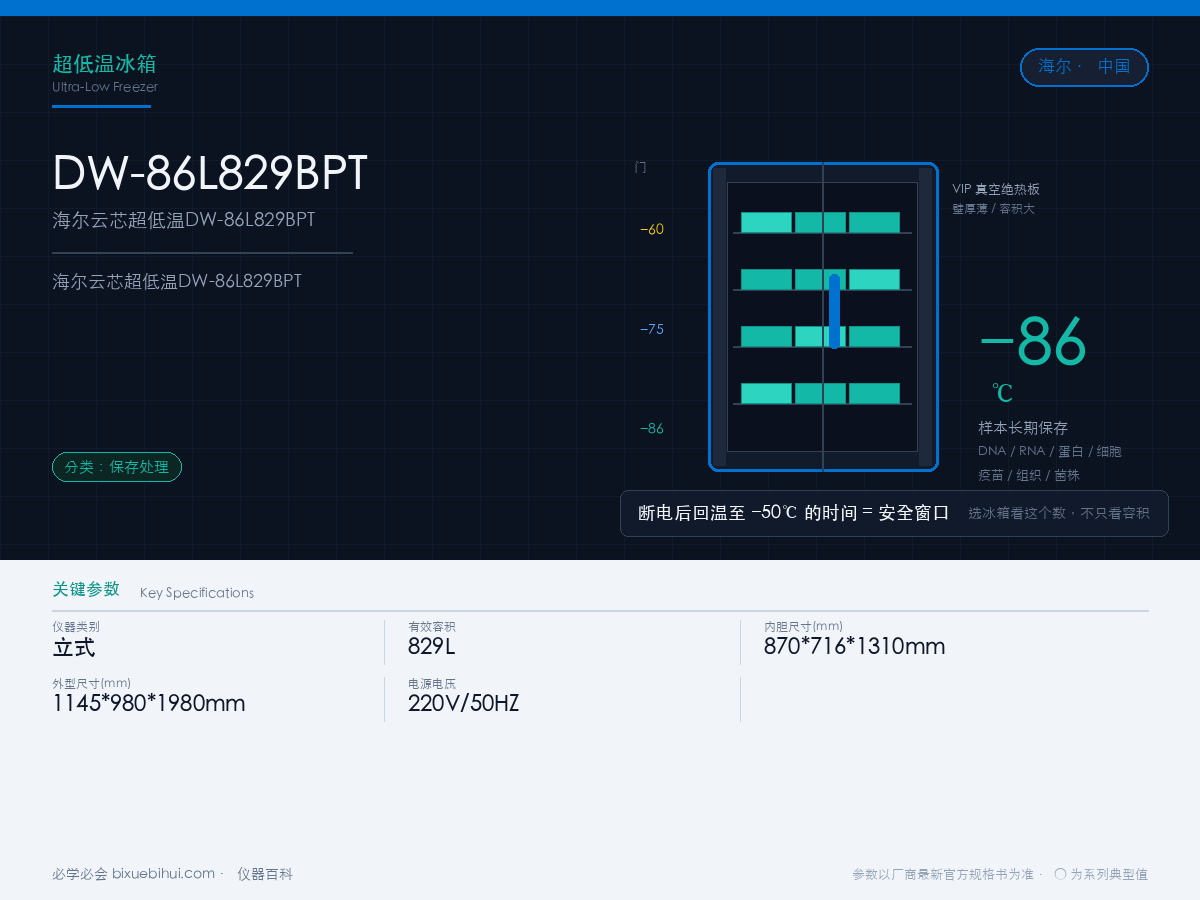Click the 关键参数 section heading
Image resolution: width=1200 pixels, height=900 pixels.
[86, 589]
